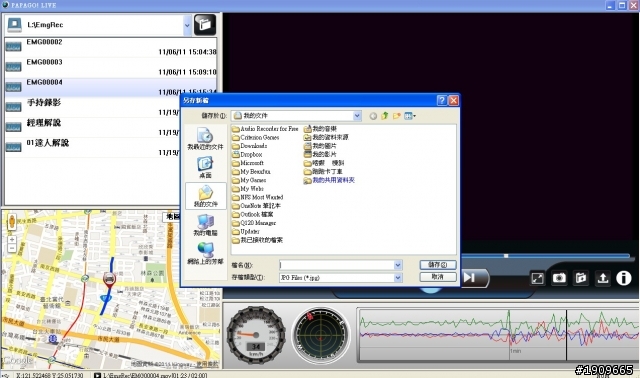Image resolution: width=640 pixels, height=378 pixels.
Task: Select the Q120 Manager folder
Action: pos(254,223)
